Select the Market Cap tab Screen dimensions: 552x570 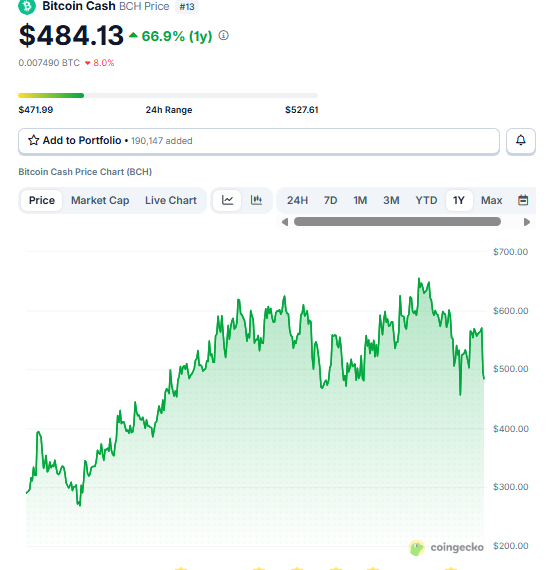pyautogui.click(x=100, y=200)
